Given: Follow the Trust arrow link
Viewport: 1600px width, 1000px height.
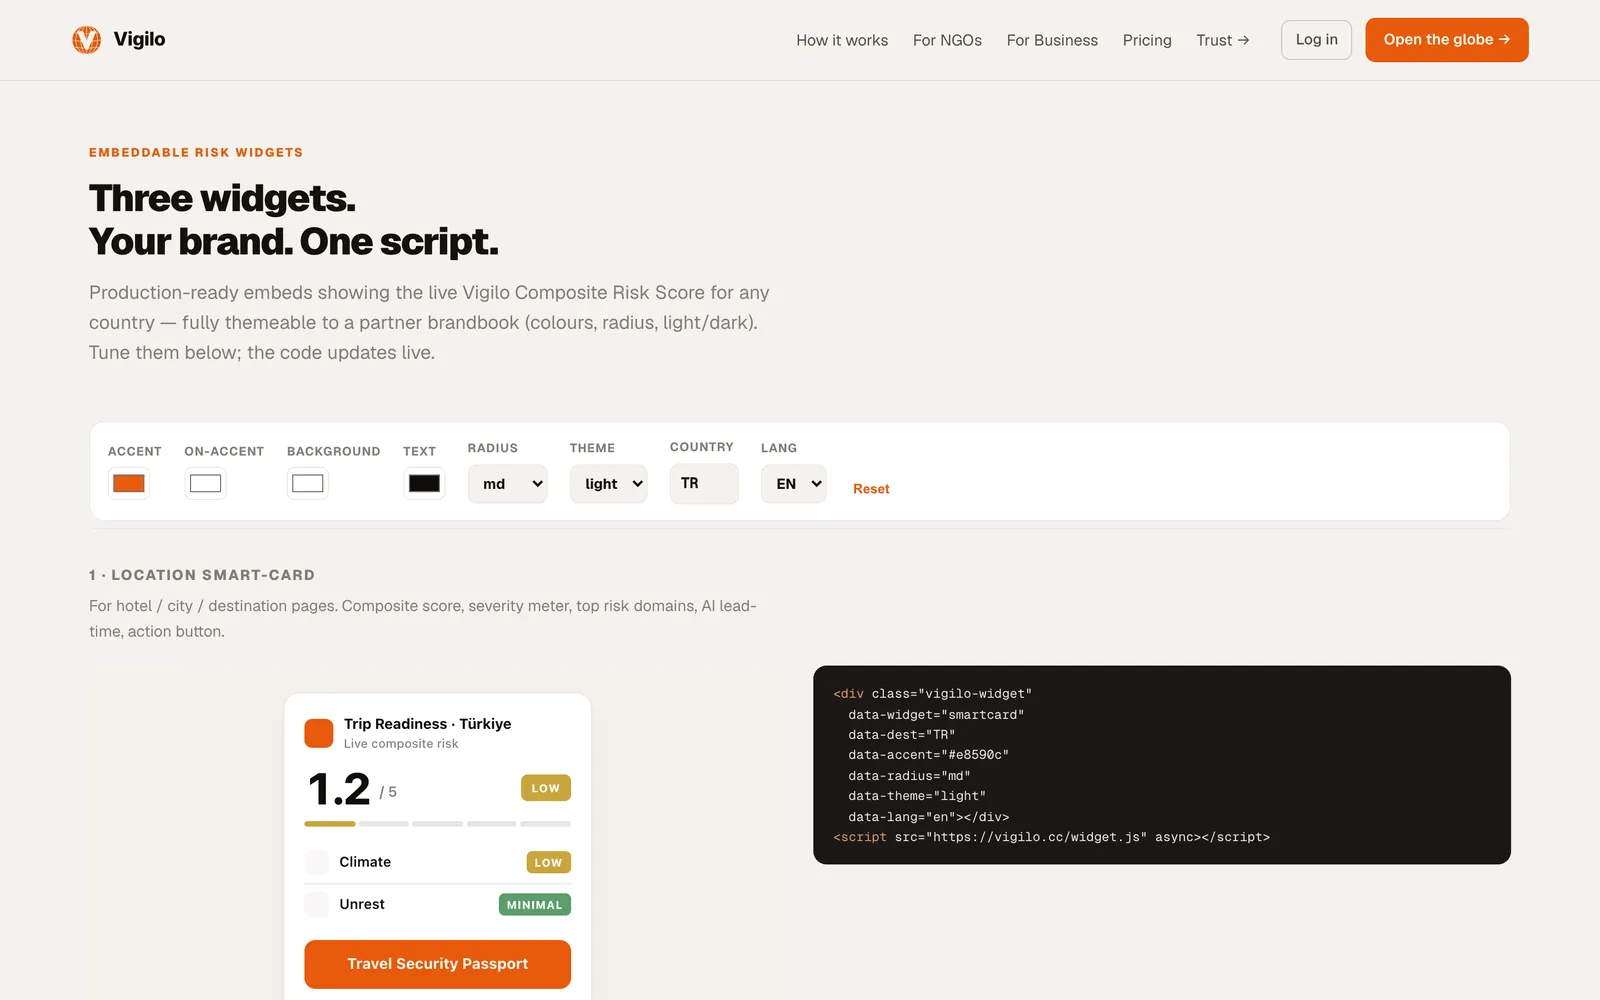Looking at the screenshot, I should (x=1222, y=40).
